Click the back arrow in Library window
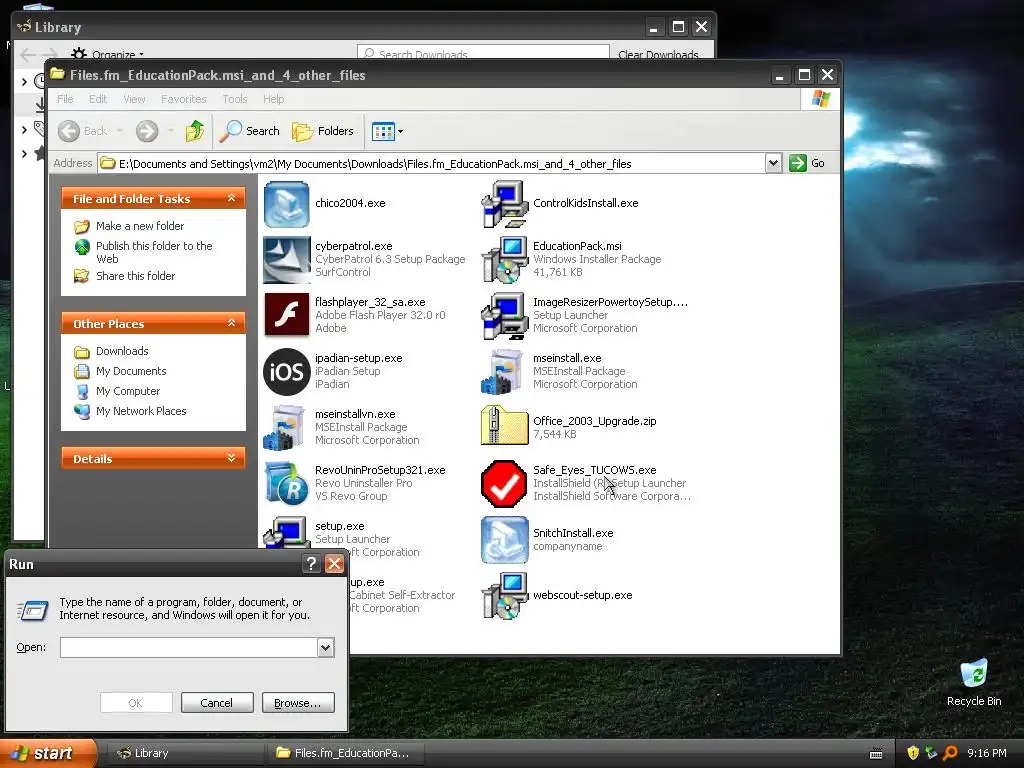 [28, 54]
